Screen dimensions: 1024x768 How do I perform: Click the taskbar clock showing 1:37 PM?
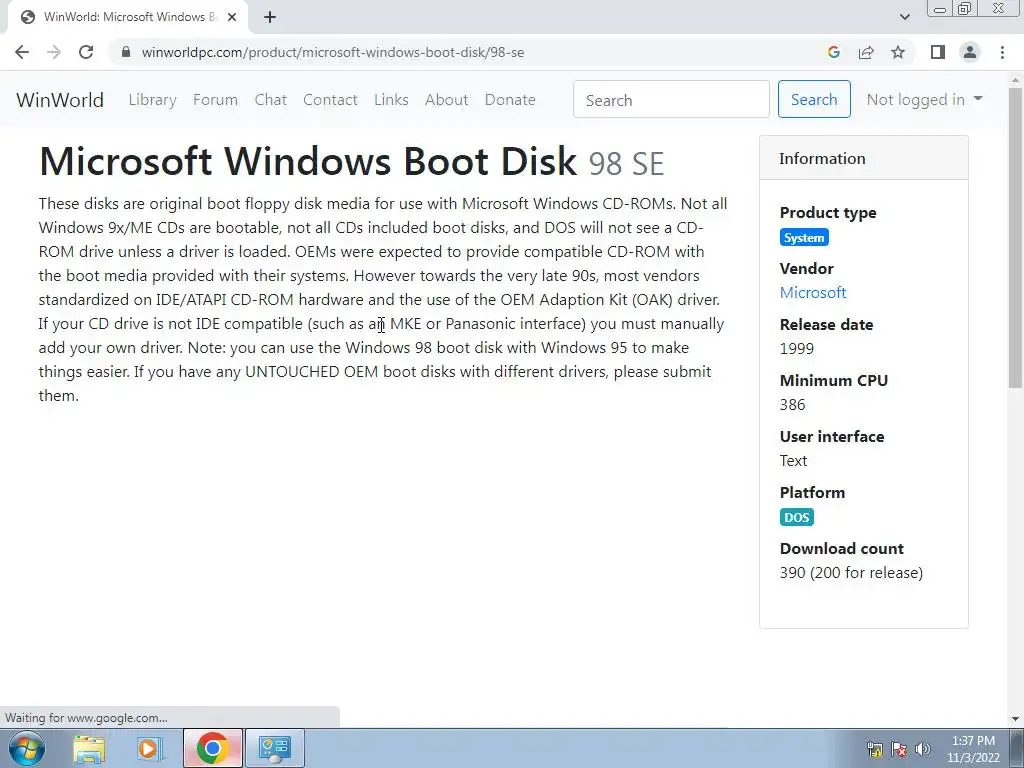point(973,749)
